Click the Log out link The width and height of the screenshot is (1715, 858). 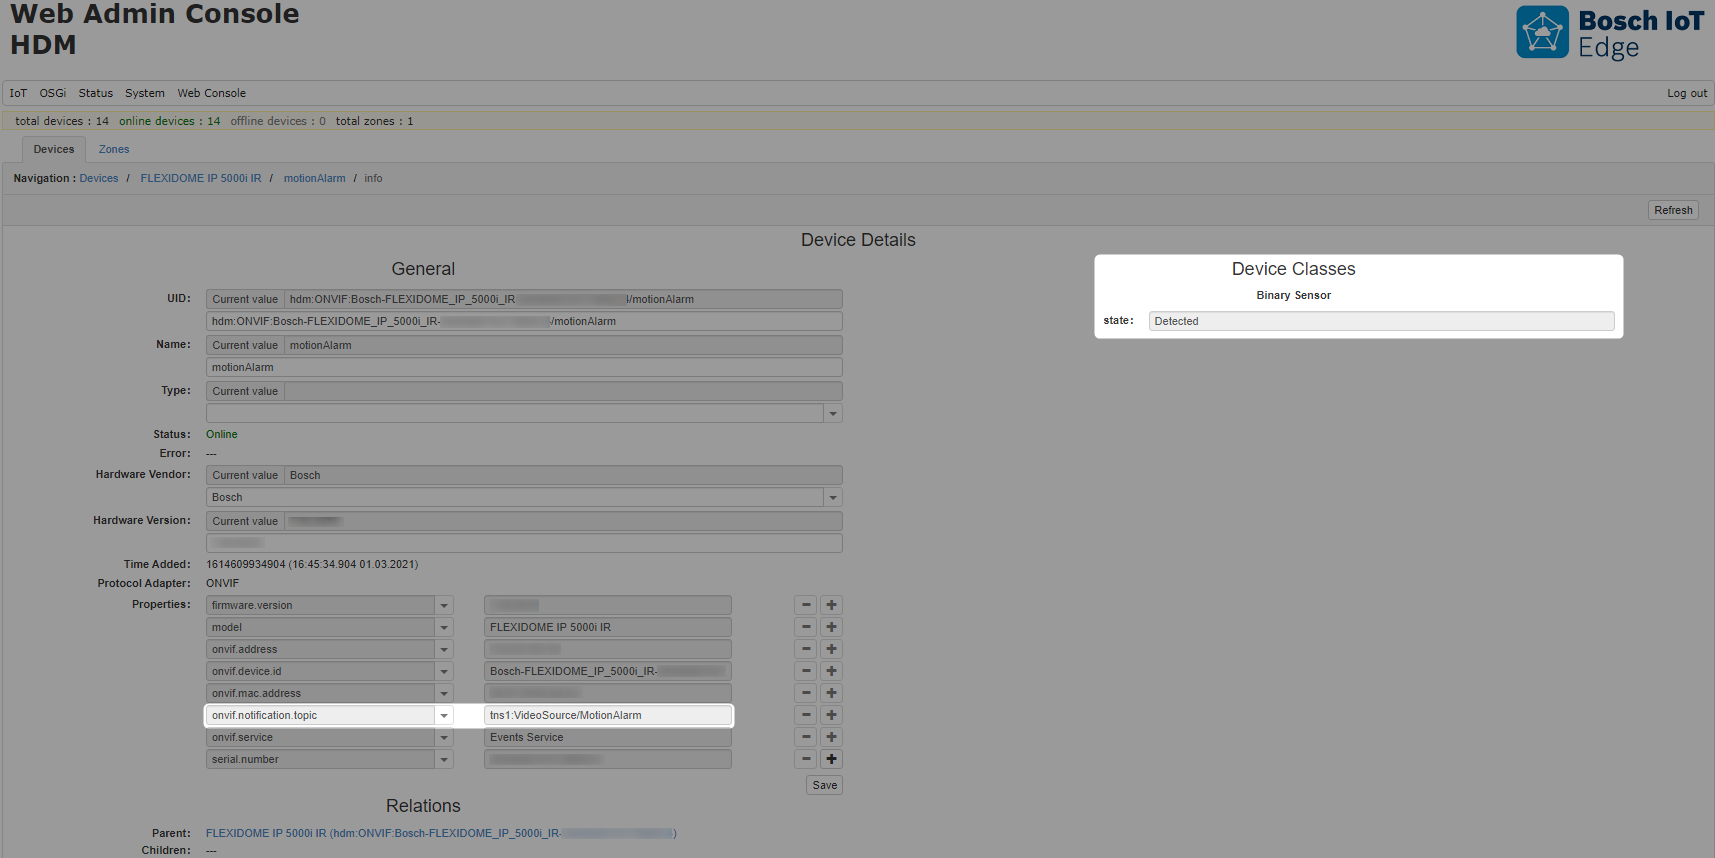tap(1687, 93)
